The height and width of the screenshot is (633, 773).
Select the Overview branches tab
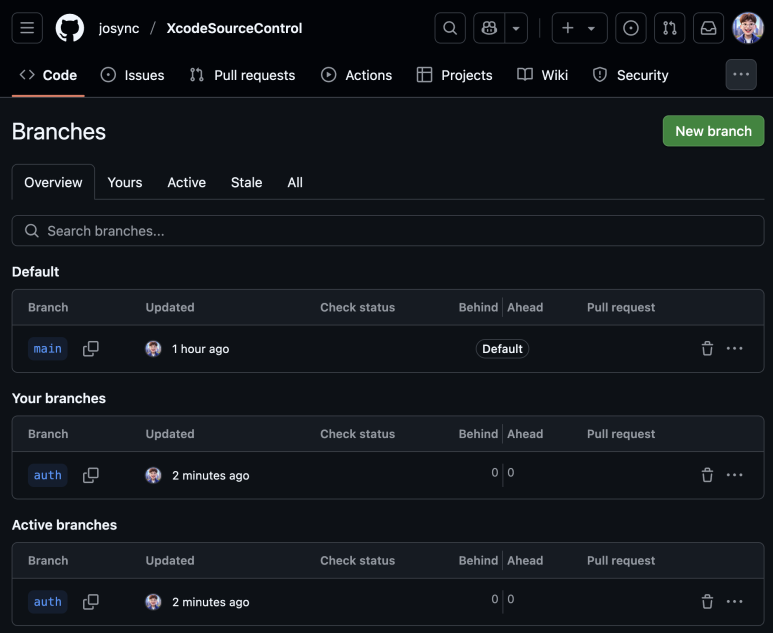53,182
